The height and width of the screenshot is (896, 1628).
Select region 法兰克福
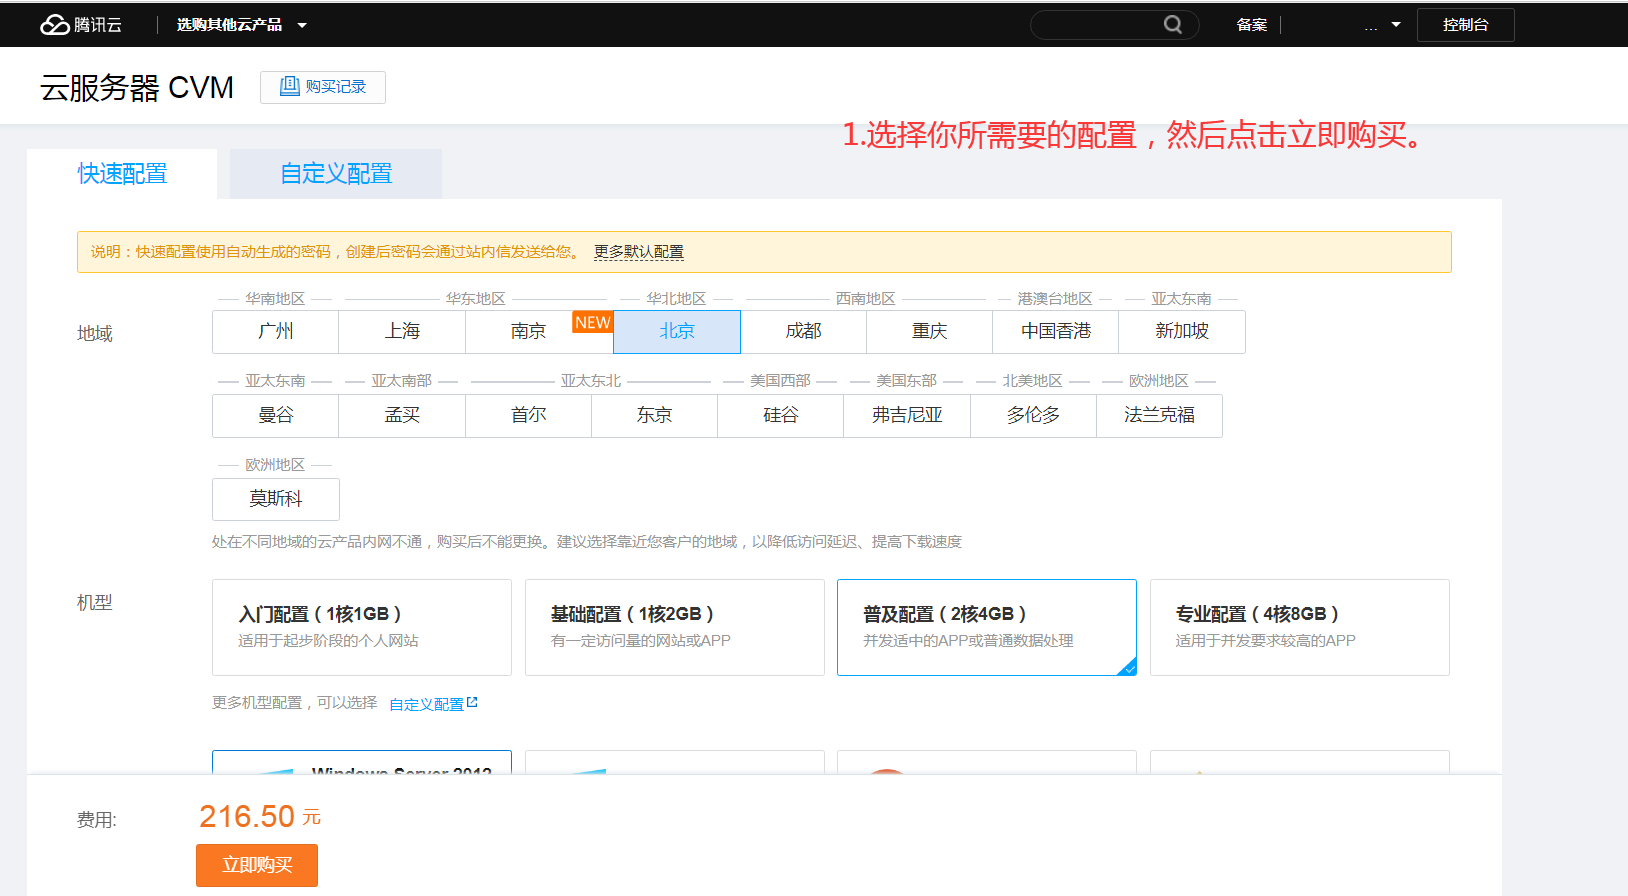[x=1159, y=415]
